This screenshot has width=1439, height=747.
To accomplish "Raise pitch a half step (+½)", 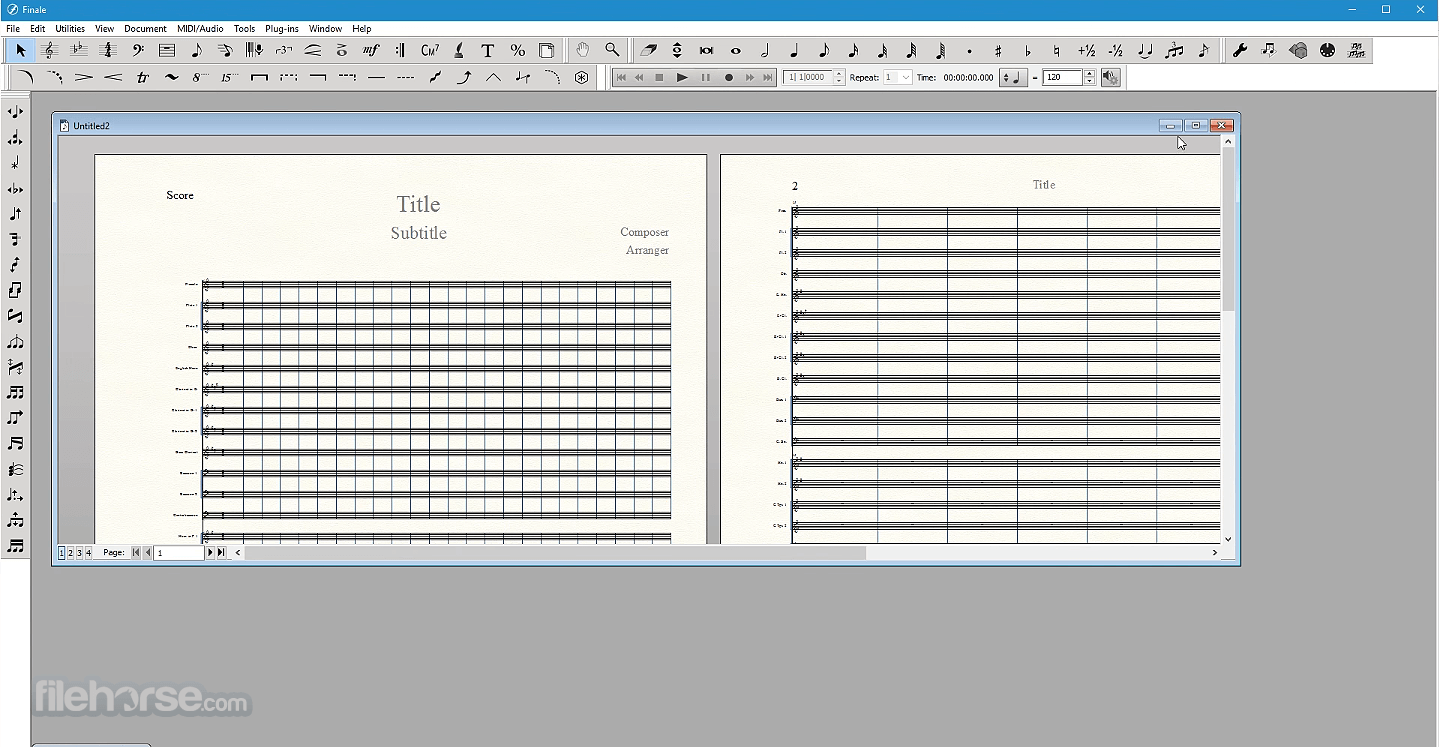I will pos(1086,50).
